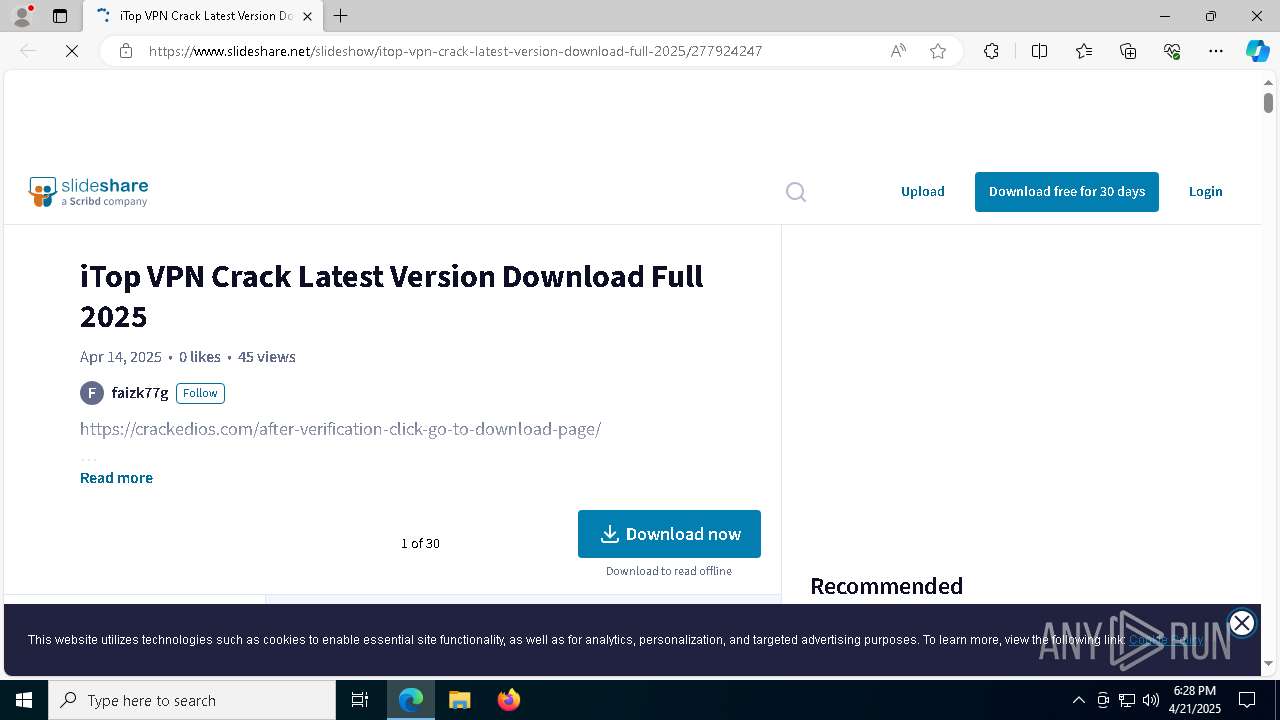Click the Recommended heading
This screenshot has width=1280, height=720.
click(886, 586)
